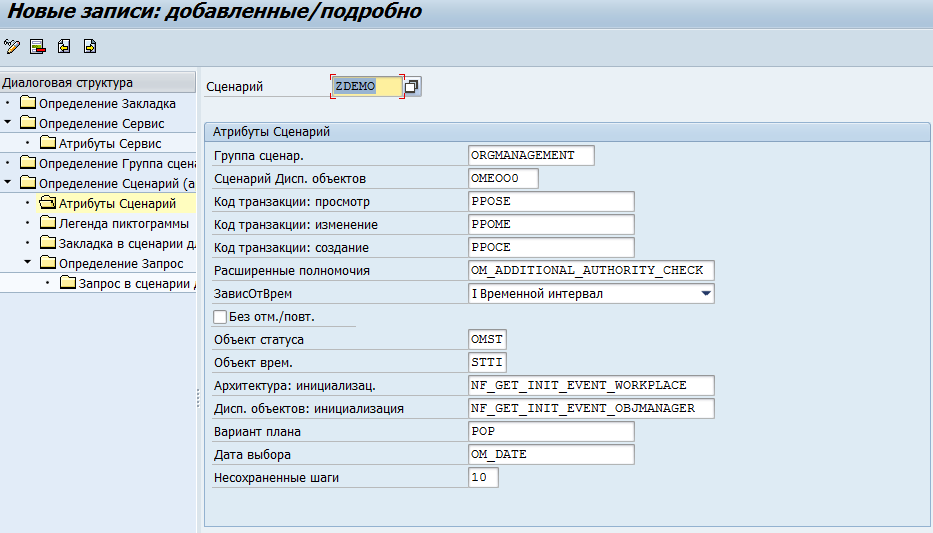Click folder icon of Запрос в сценарии
This screenshot has height=533, width=933.
(x=68, y=283)
